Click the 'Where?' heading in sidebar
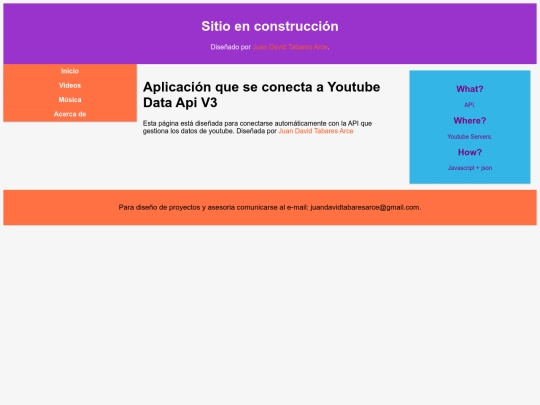Screen dimensions: 540x405 pyautogui.click(x=470, y=121)
